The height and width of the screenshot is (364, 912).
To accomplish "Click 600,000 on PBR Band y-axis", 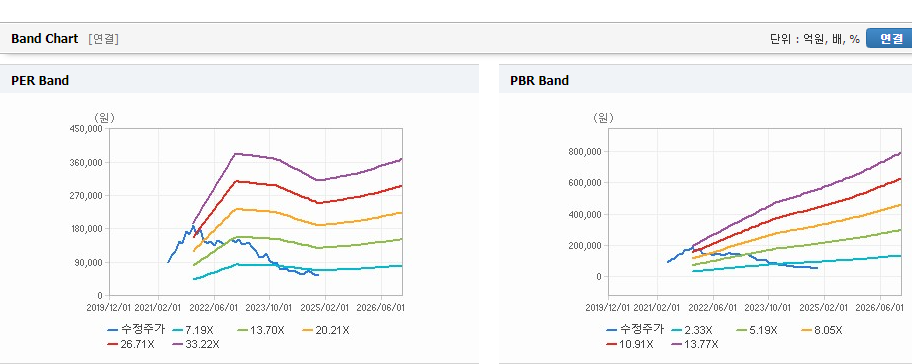I will pos(585,183).
